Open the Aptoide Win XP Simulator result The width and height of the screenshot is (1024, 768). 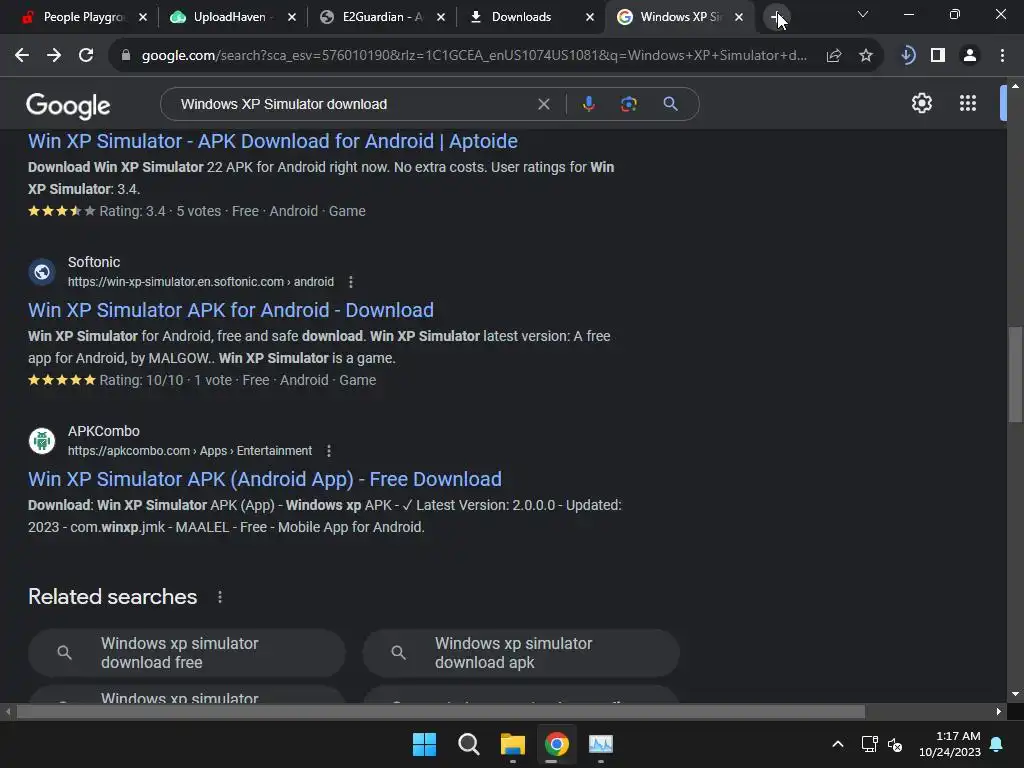coord(273,141)
